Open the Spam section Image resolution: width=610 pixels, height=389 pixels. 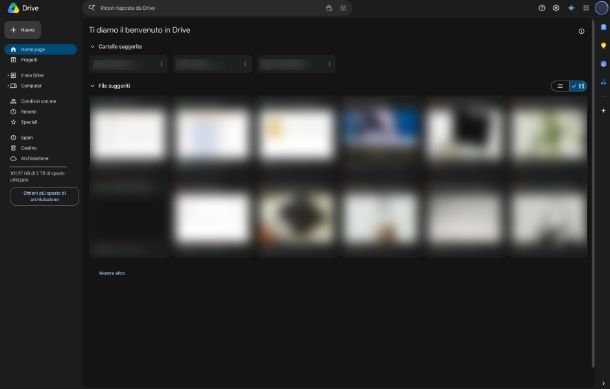pyautogui.click(x=27, y=138)
